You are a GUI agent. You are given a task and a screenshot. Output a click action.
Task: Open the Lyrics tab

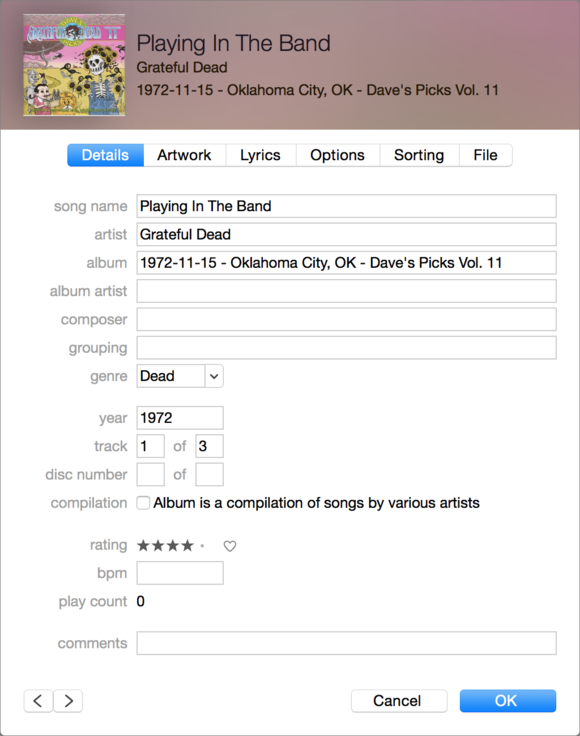tap(260, 155)
